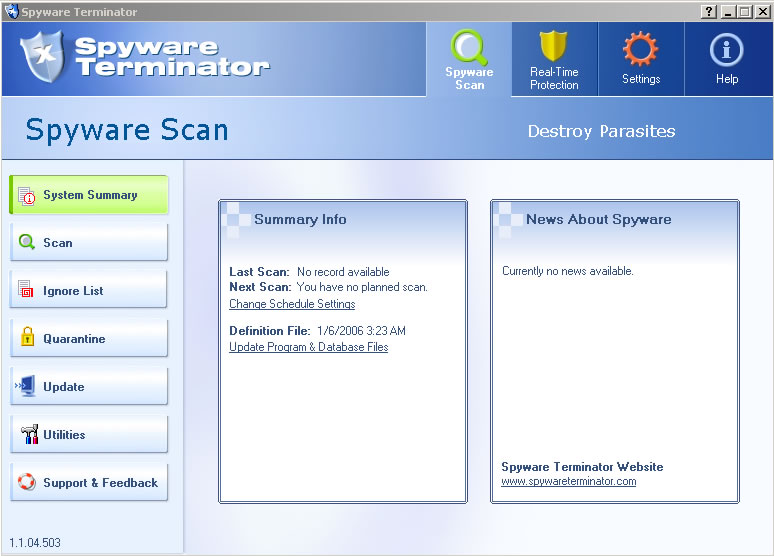The image size is (774, 556).
Task: Close the Spyware Terminator window
Action: pos(761,11)
